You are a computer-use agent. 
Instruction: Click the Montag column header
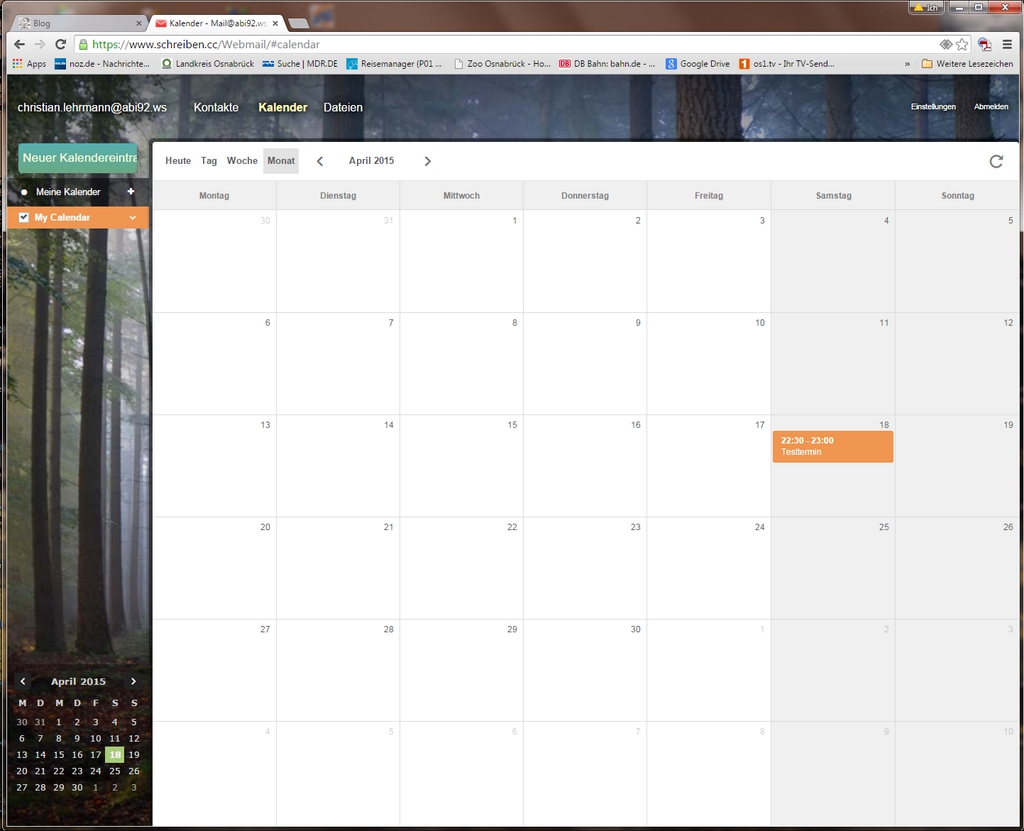pos(214,195)
